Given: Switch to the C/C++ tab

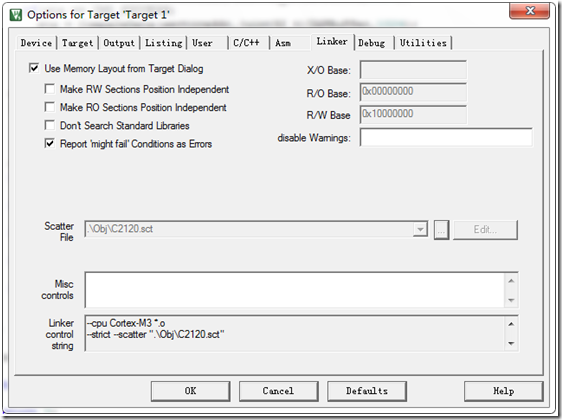Looking at the screenshot, I should tap(247, 43).
